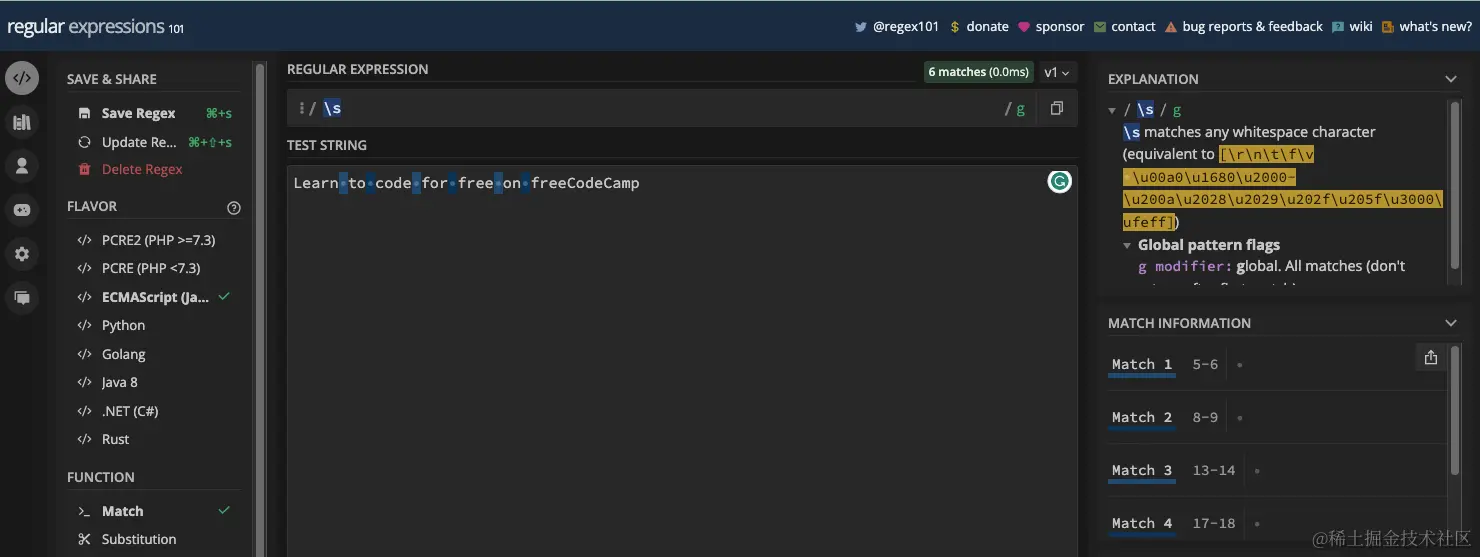Click the Delete Regex trash icon

point(84,170)
